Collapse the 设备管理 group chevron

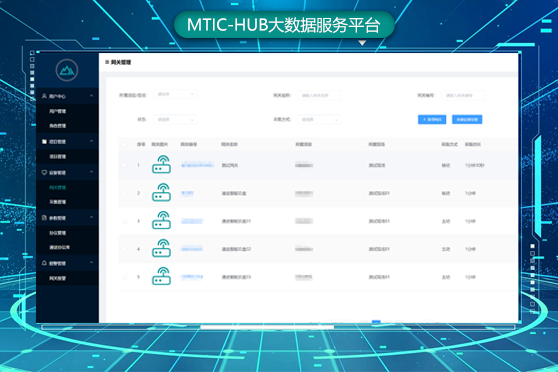click(x=91, y=172)
